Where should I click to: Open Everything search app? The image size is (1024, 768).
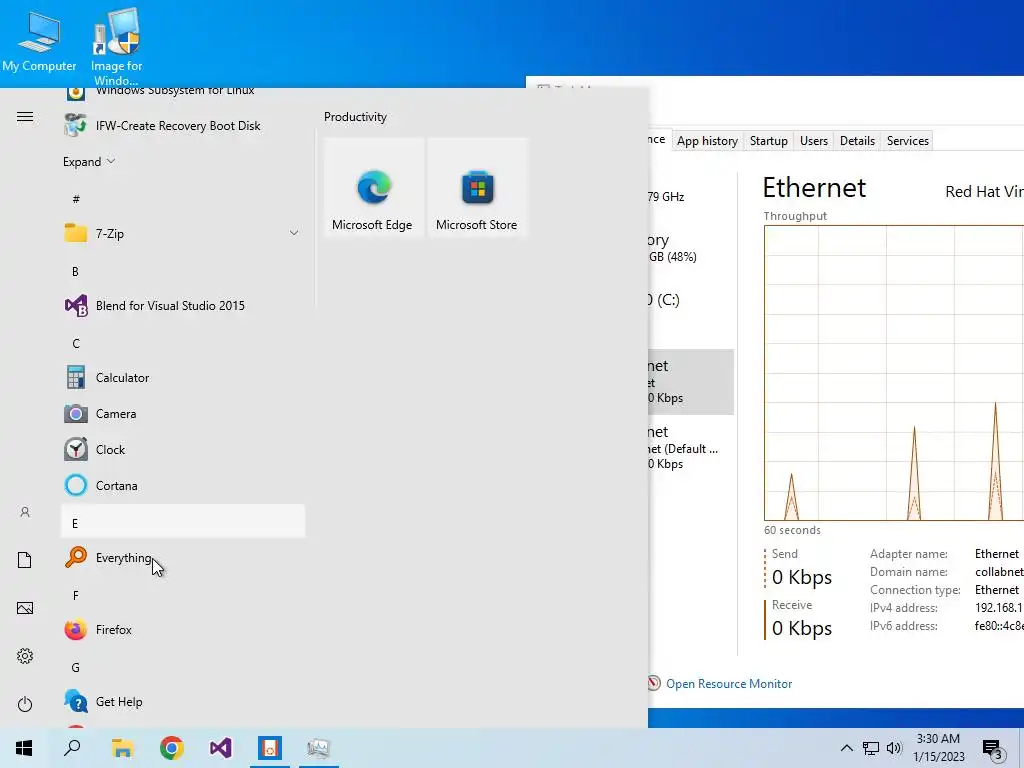click(x=183, y=558)
